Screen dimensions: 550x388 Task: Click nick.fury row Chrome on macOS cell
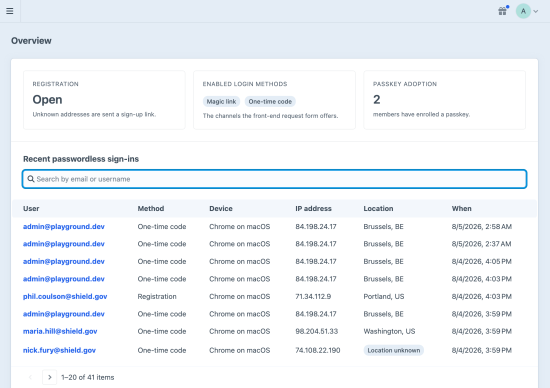click(240, 350)
